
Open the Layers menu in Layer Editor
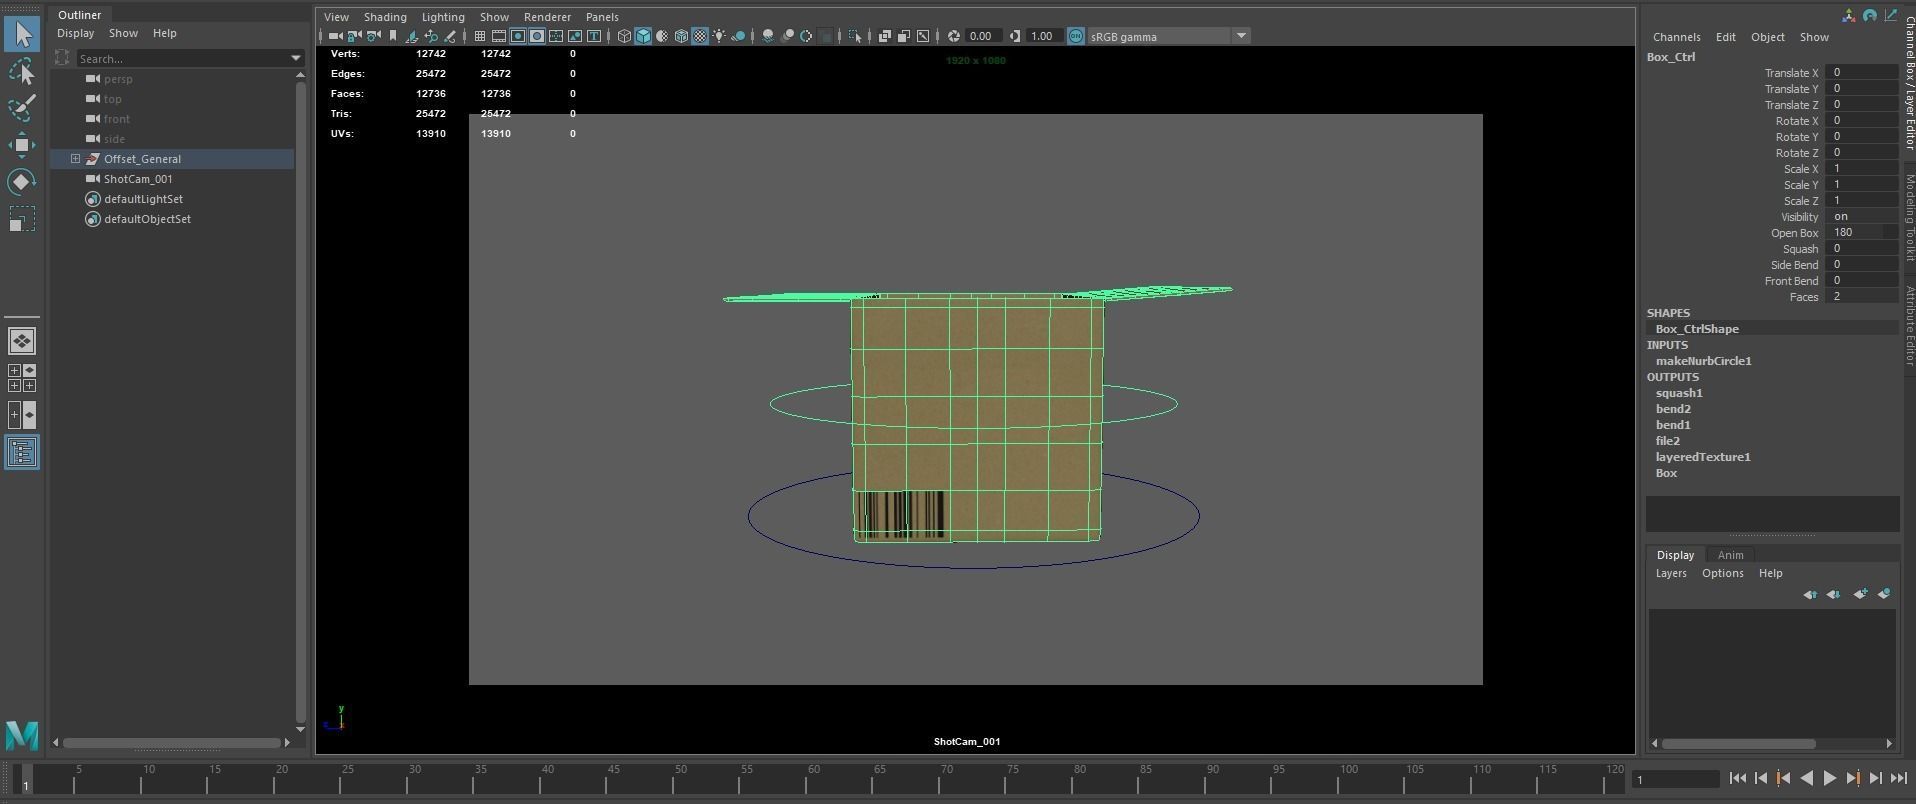pyautogui.click(x=1671, y=573)
